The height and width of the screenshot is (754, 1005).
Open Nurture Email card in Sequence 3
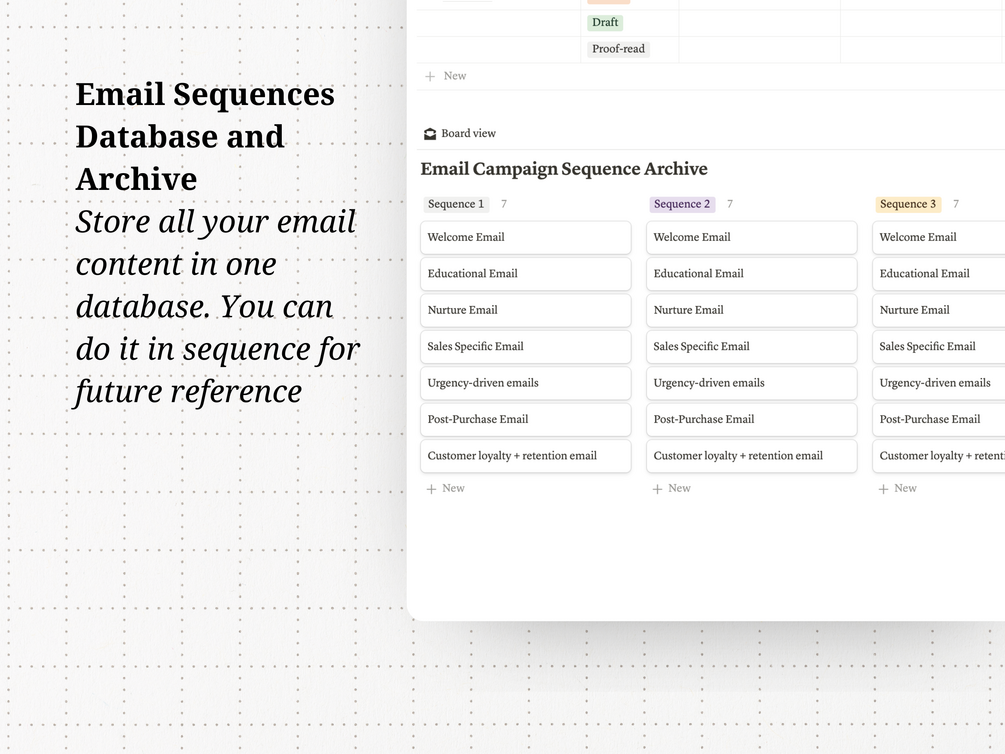coord(939,310)
